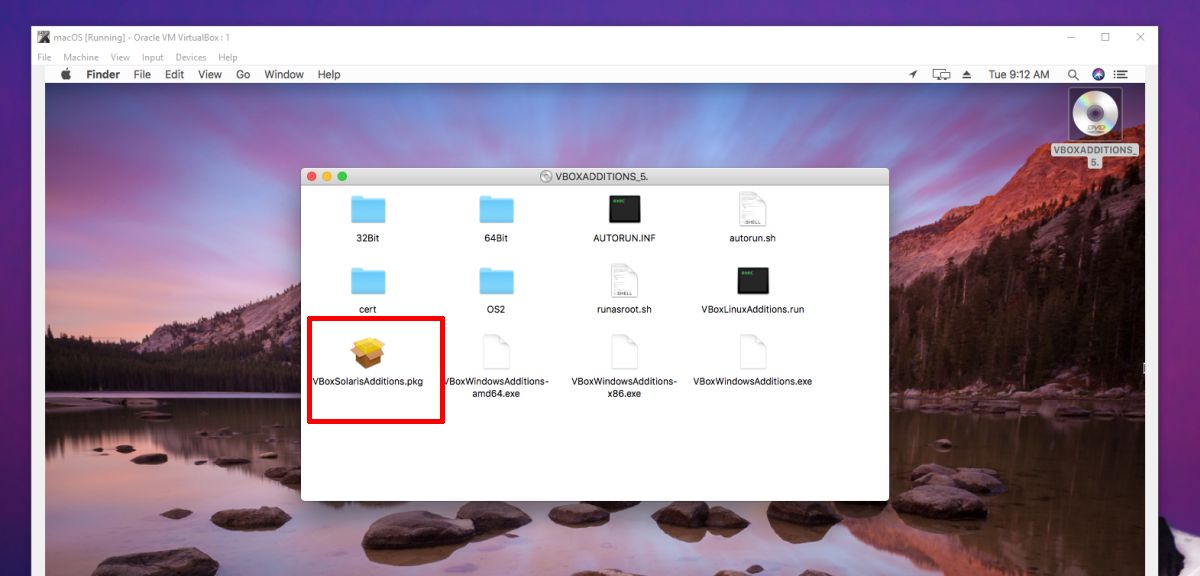Click the eject icon in the menu bar
Viewport: 1200px width, 576px height.
[967, 75]
